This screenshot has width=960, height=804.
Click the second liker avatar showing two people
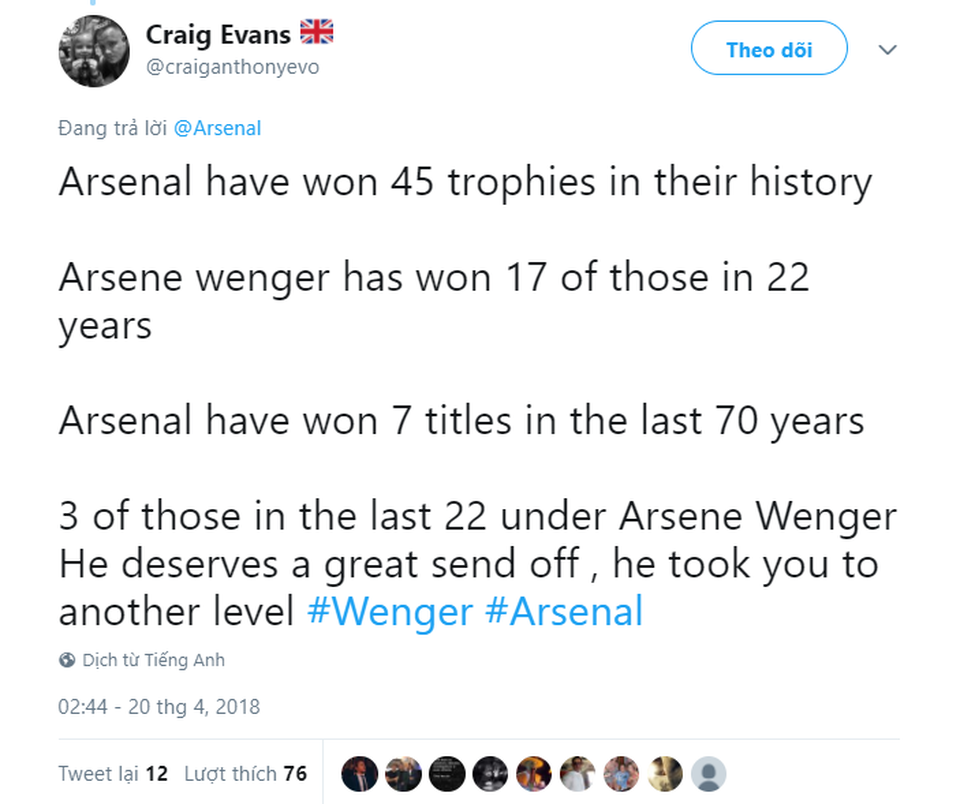[404, 773]
